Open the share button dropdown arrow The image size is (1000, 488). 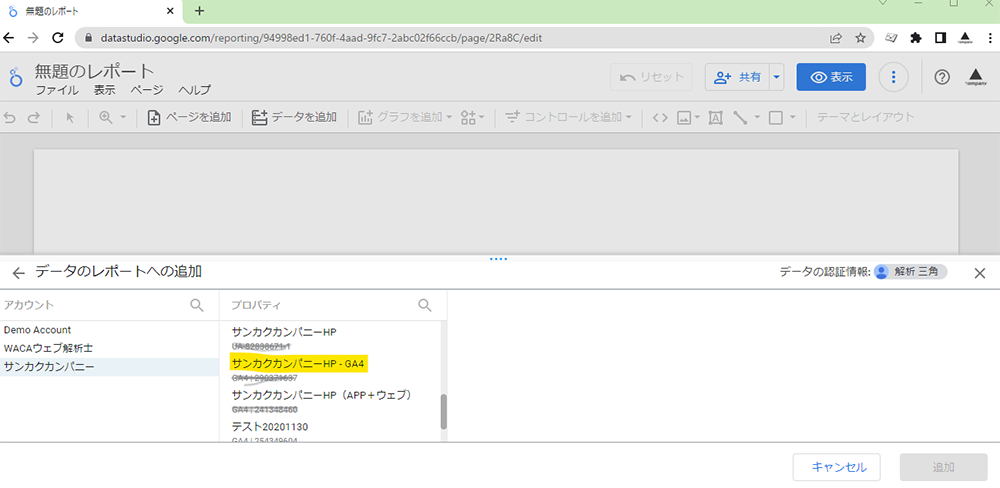(x=776, y=77)
